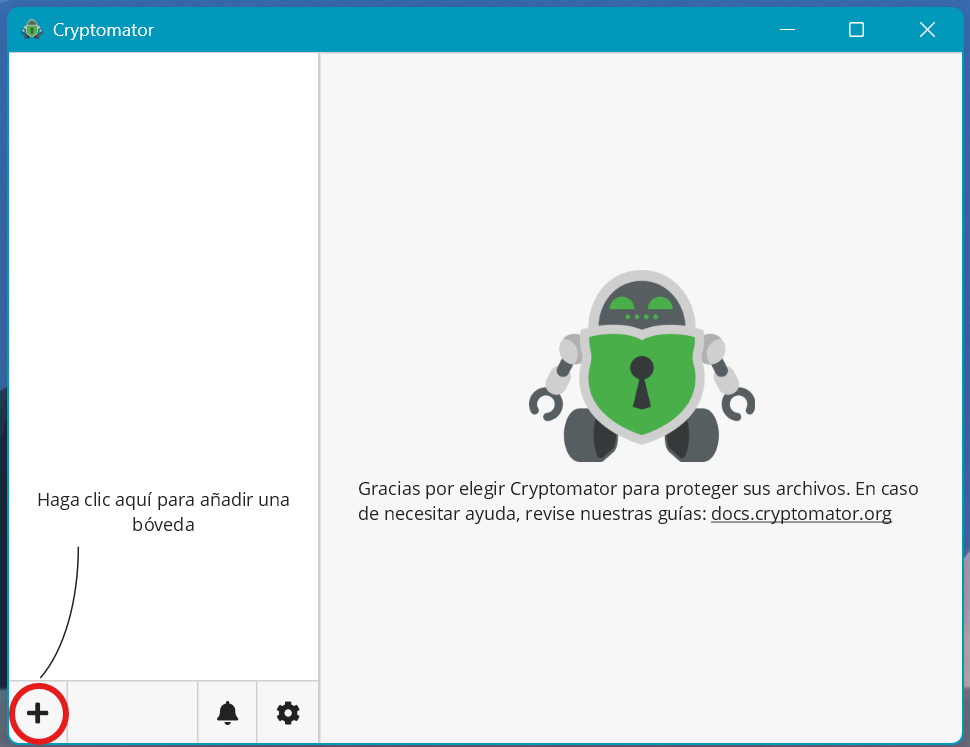Viewport: 970px width, 747px height.
Task: Open settings with the gear icon
Action: point(288,713)
